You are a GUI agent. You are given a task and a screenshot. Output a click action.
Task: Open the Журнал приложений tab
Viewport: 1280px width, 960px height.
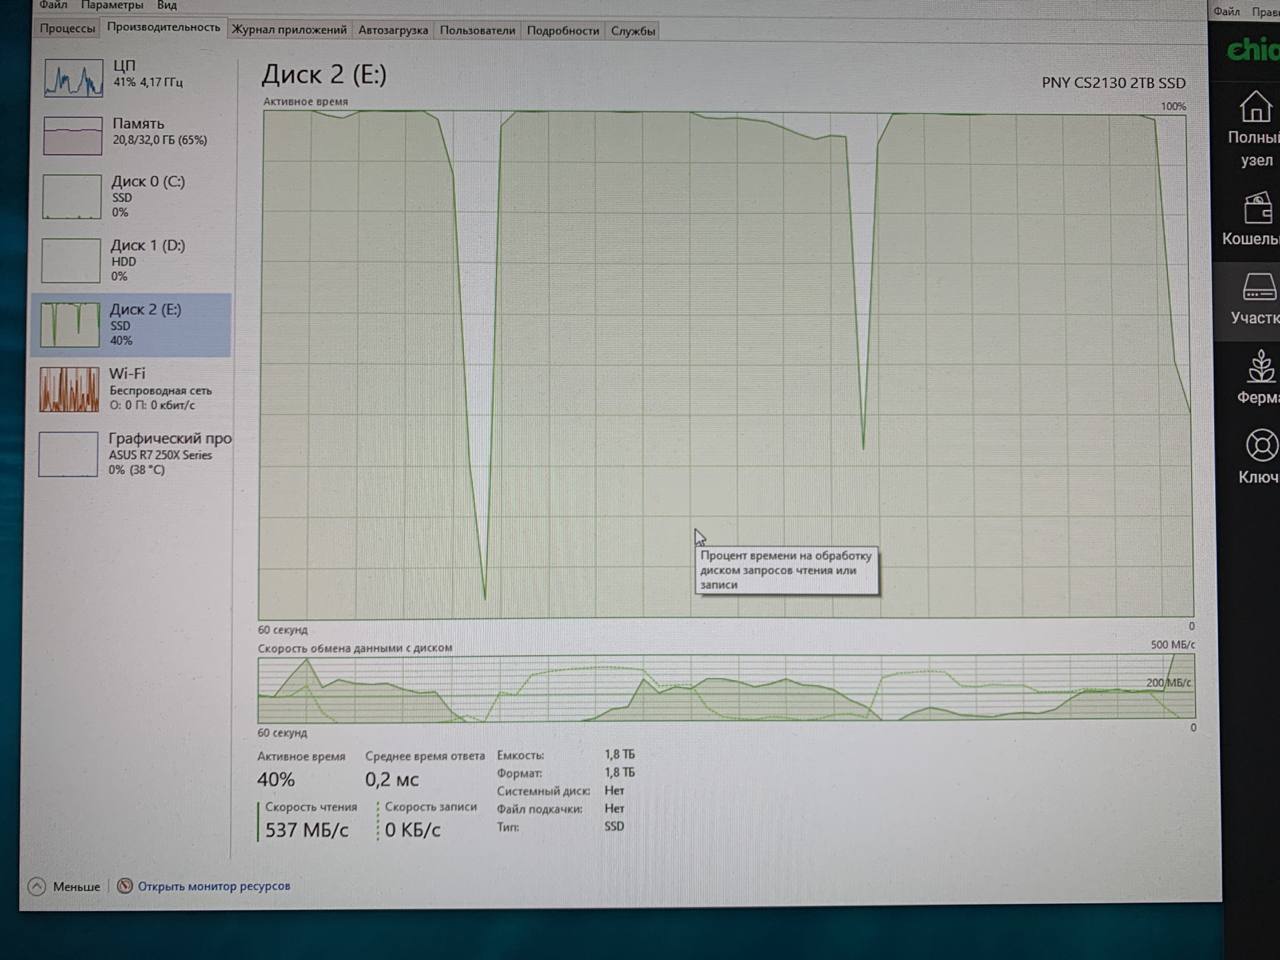[289, 30]
